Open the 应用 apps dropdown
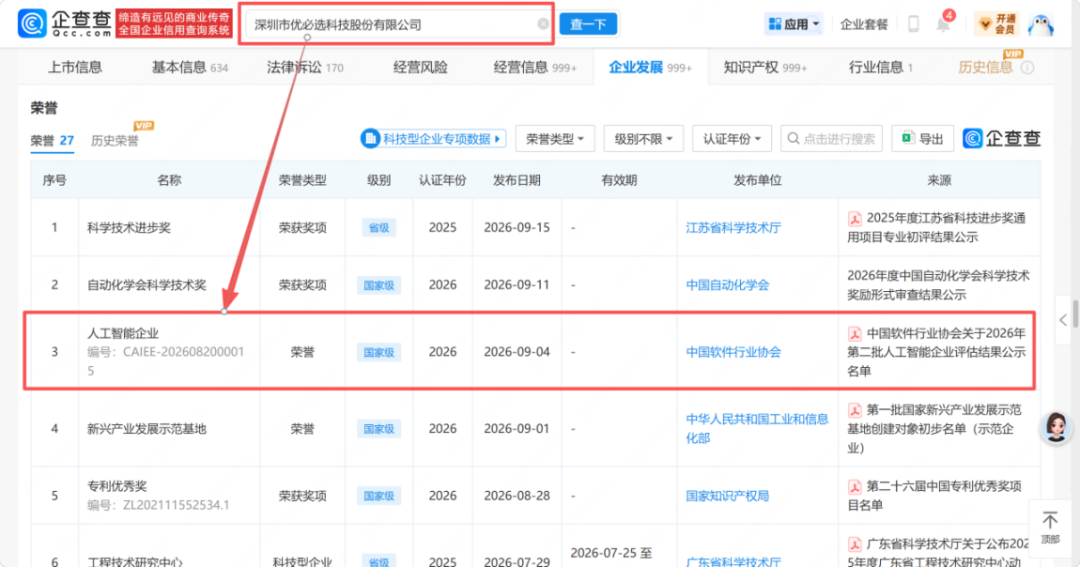The width and height of the screenshot is (1080, 567). click(x=793, y=24)
